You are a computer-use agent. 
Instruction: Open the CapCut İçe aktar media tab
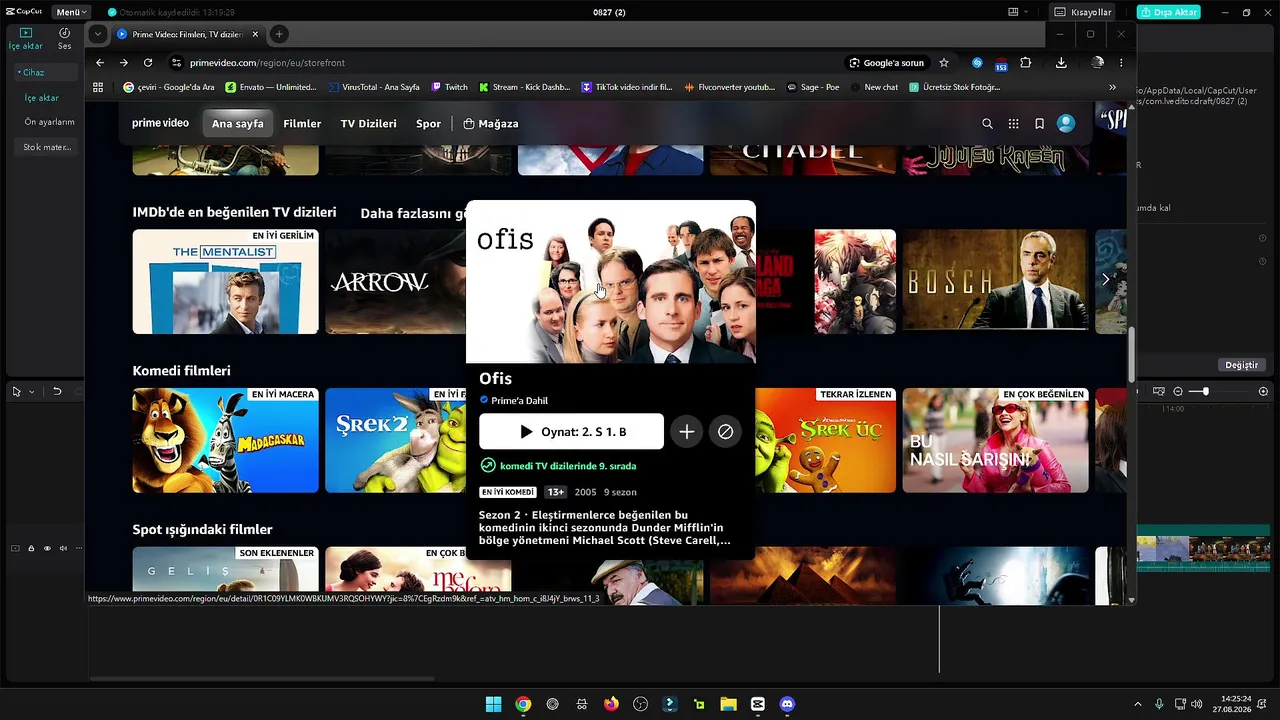point(26,39)
